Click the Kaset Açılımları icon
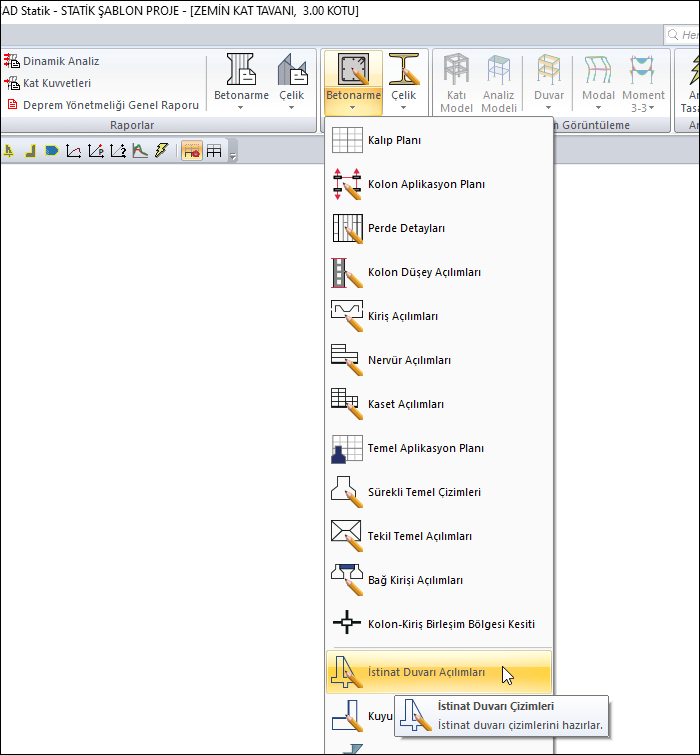Image resolution: width=700 pixels, height=755 pixels. (x=347, y=404)
